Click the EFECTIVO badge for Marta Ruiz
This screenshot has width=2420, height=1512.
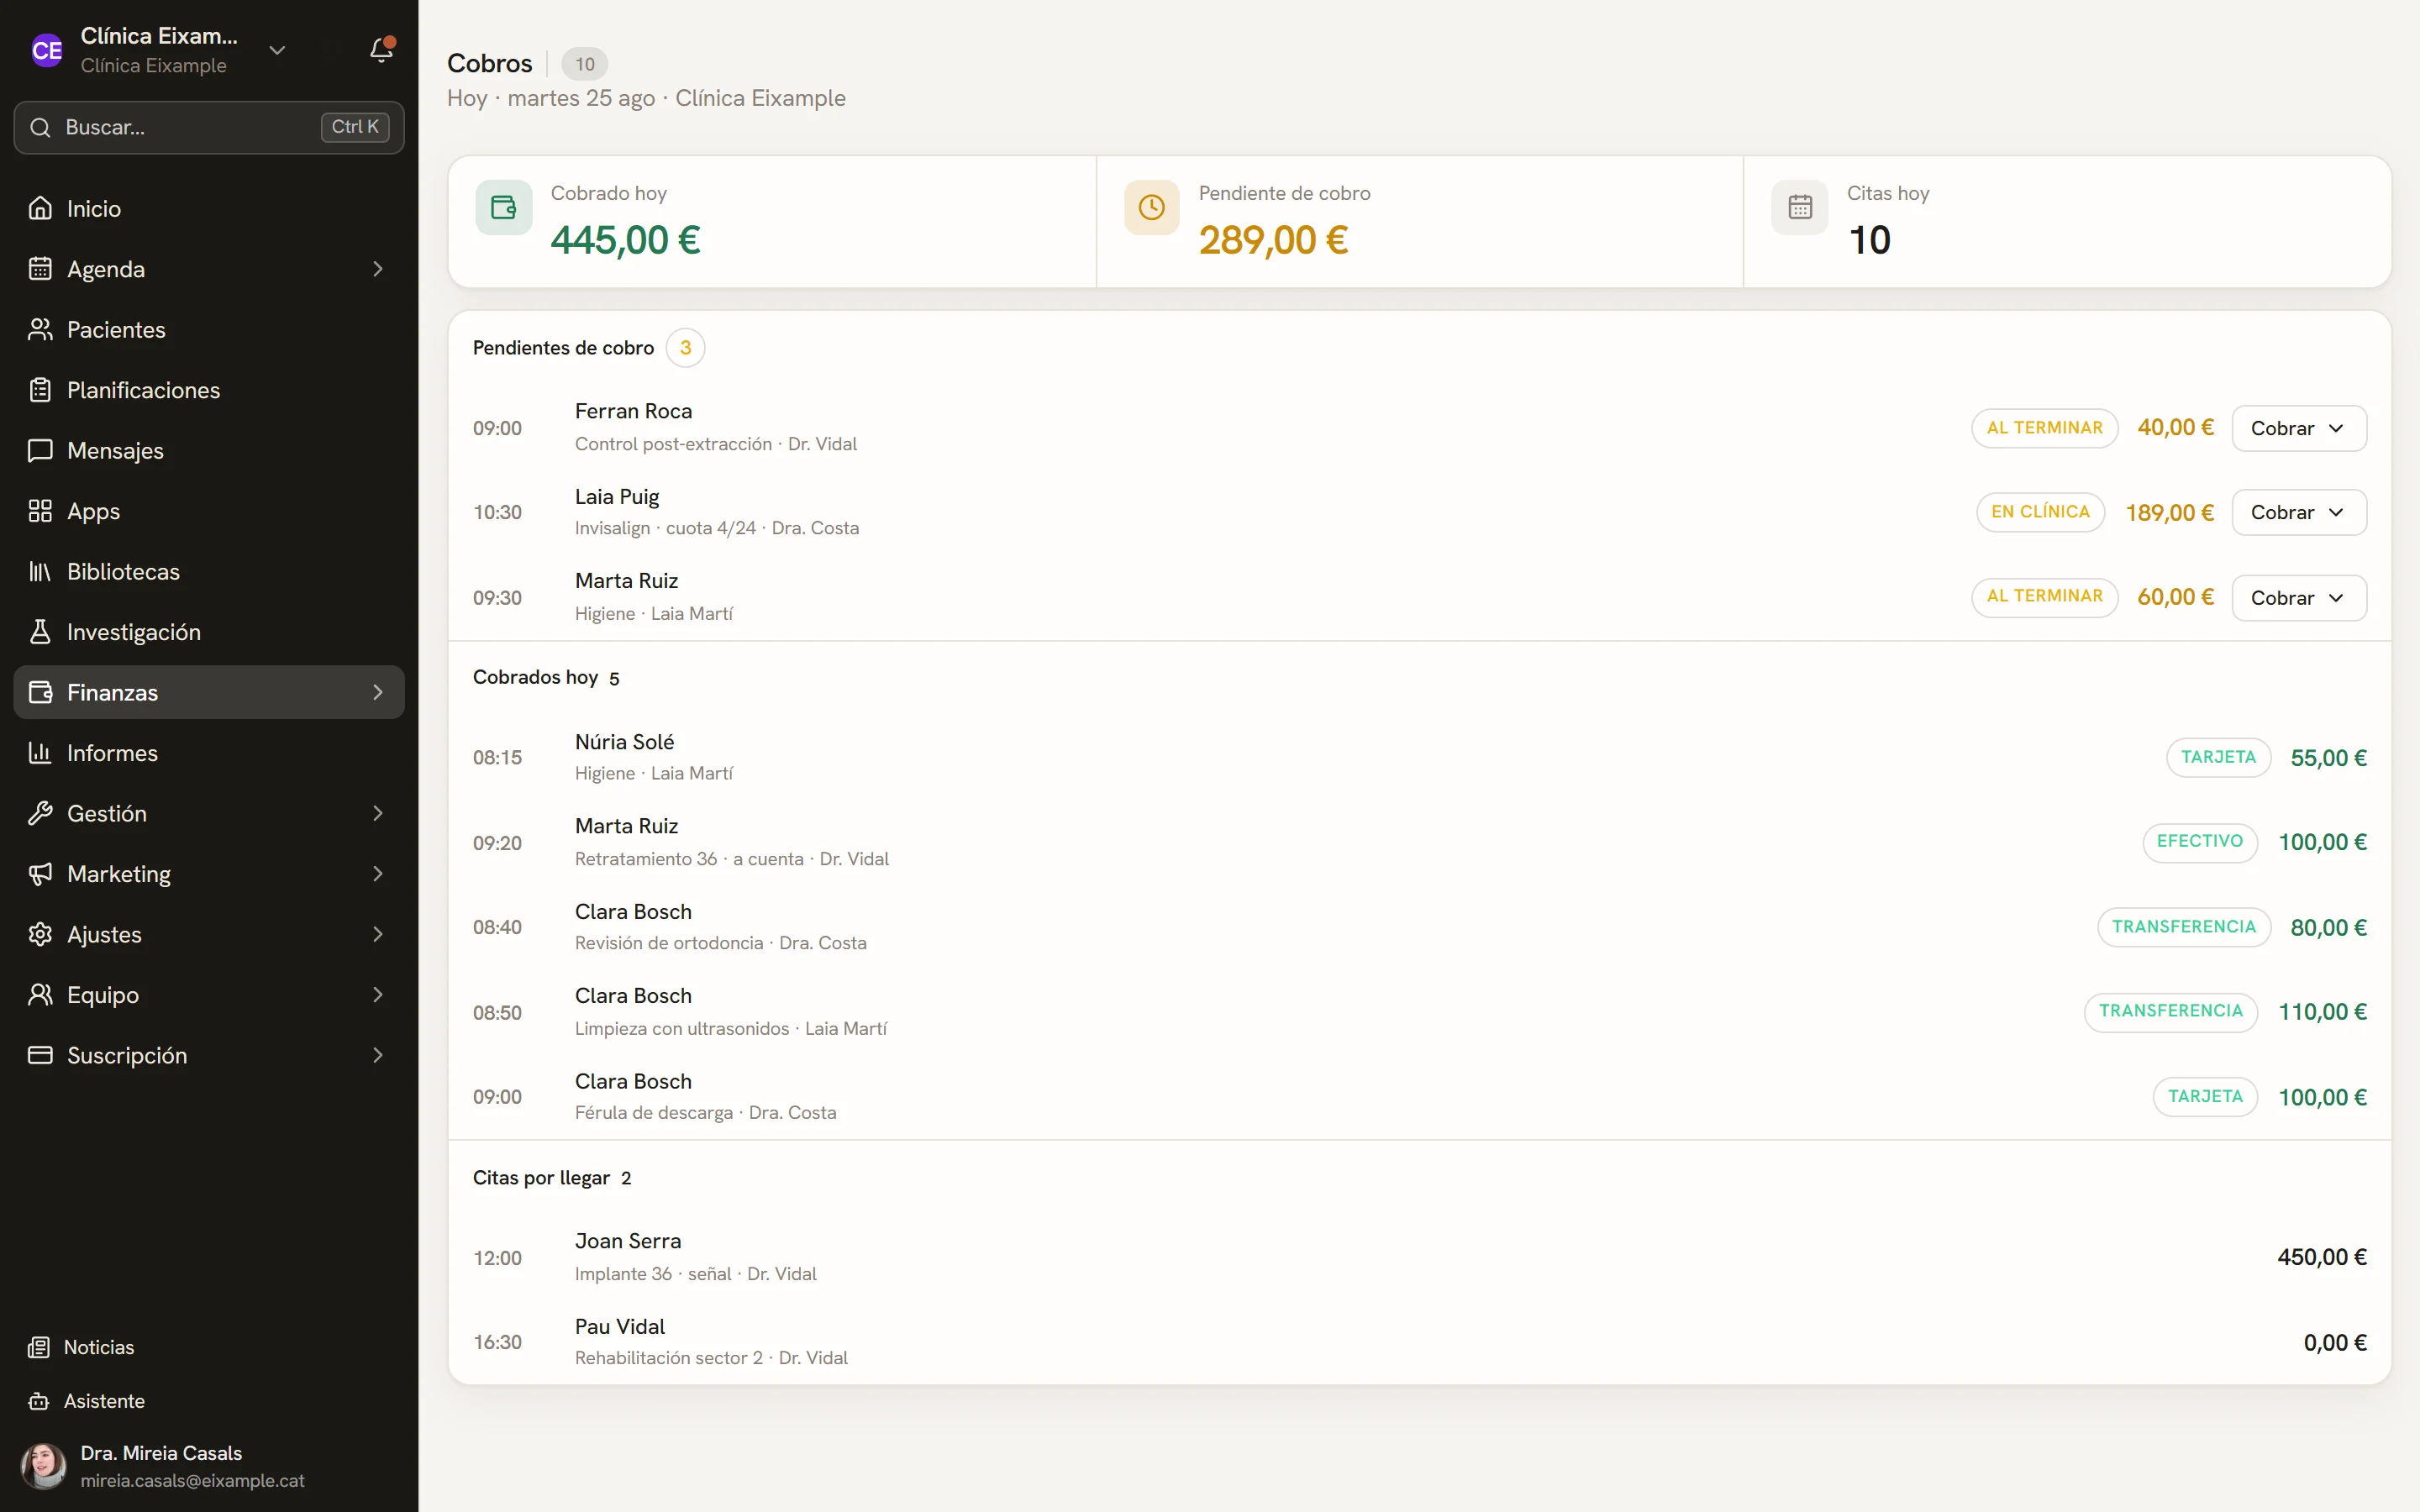click(x=2199, y=842)
